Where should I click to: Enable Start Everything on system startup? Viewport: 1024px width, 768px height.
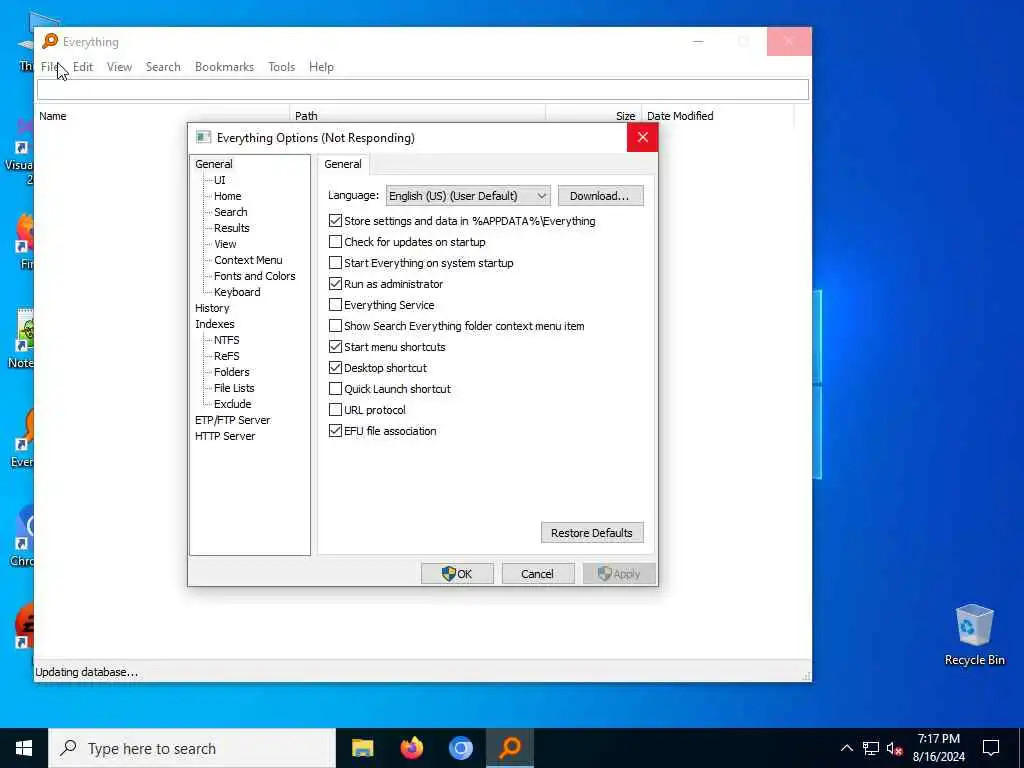click(x=335, y=263)
